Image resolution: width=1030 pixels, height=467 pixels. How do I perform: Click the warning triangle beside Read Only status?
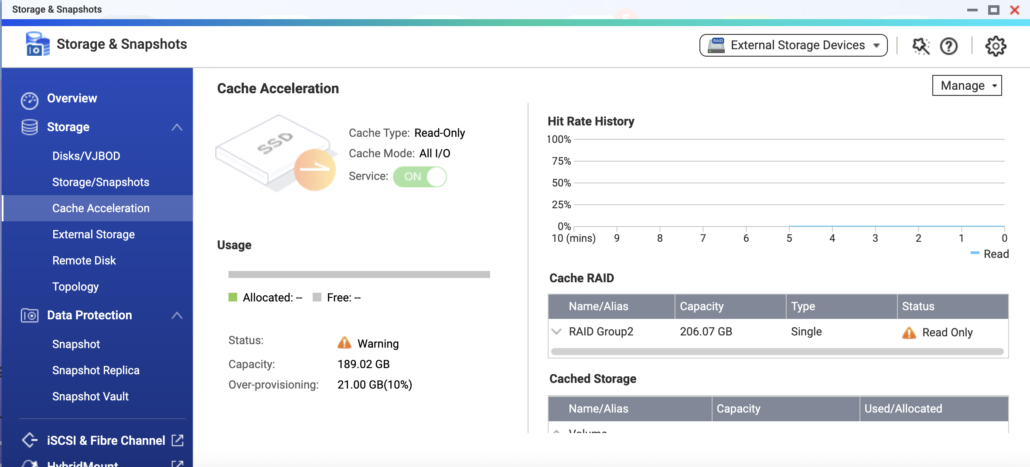pyautogui.click(x=909, y=332)
